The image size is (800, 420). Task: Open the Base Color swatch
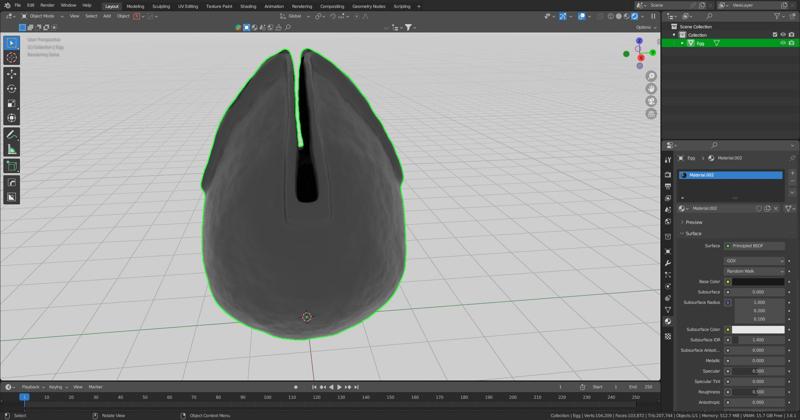(x=758, y=282)
